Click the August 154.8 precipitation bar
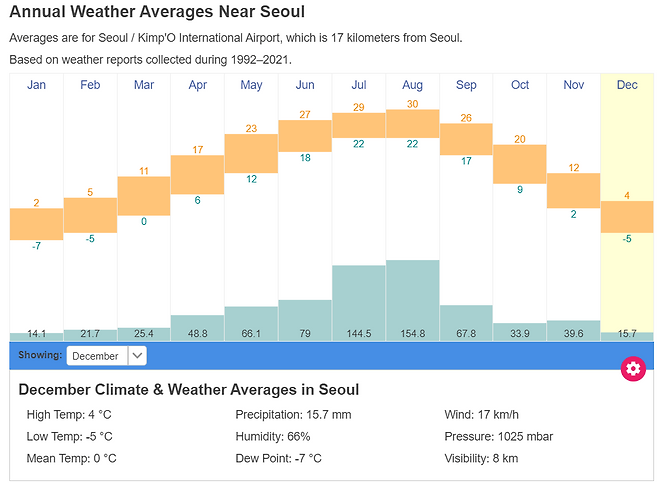658x483 pixels. 412,298
